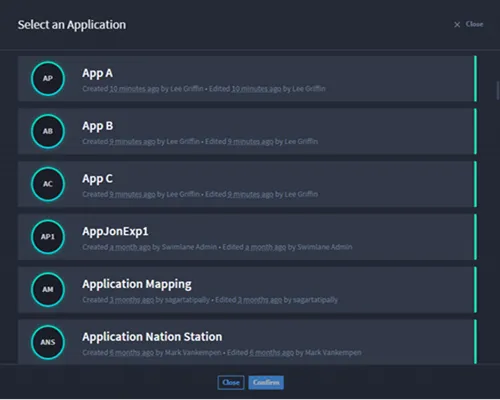
Task: Click the App B edited 9 minutes ago timestamp
Action: click(x=250, y=141)
